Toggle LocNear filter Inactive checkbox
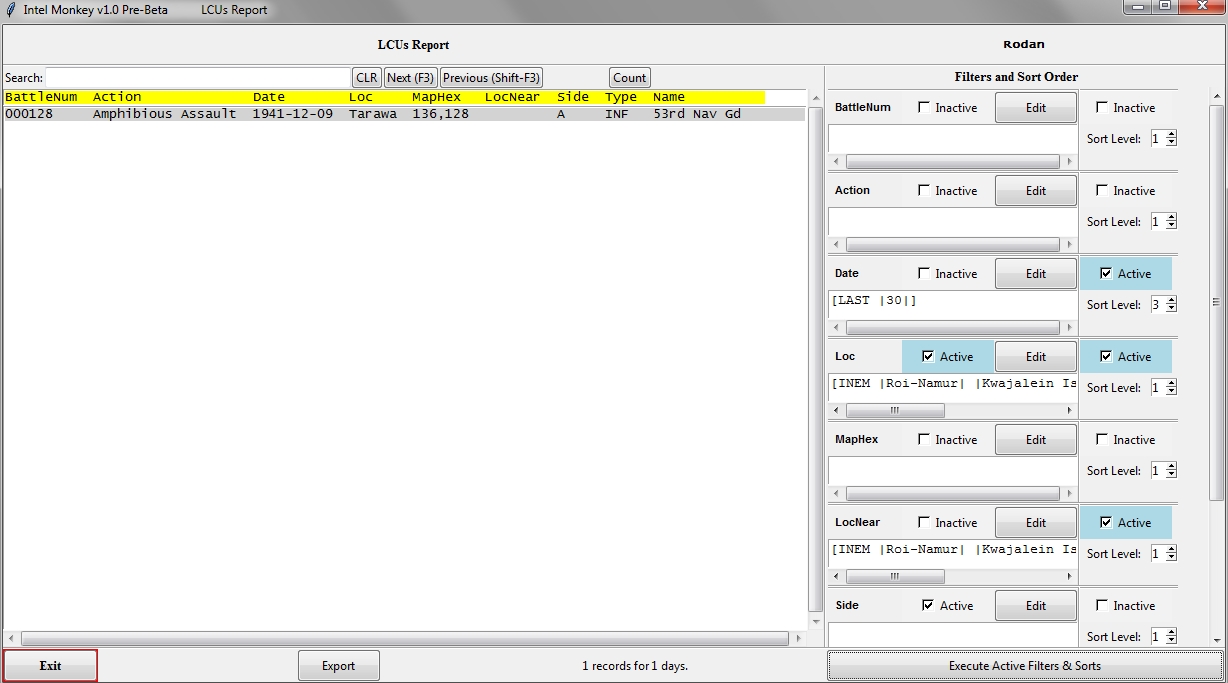1228x683 pixels. pyautogui.click(x=924, y=523)
